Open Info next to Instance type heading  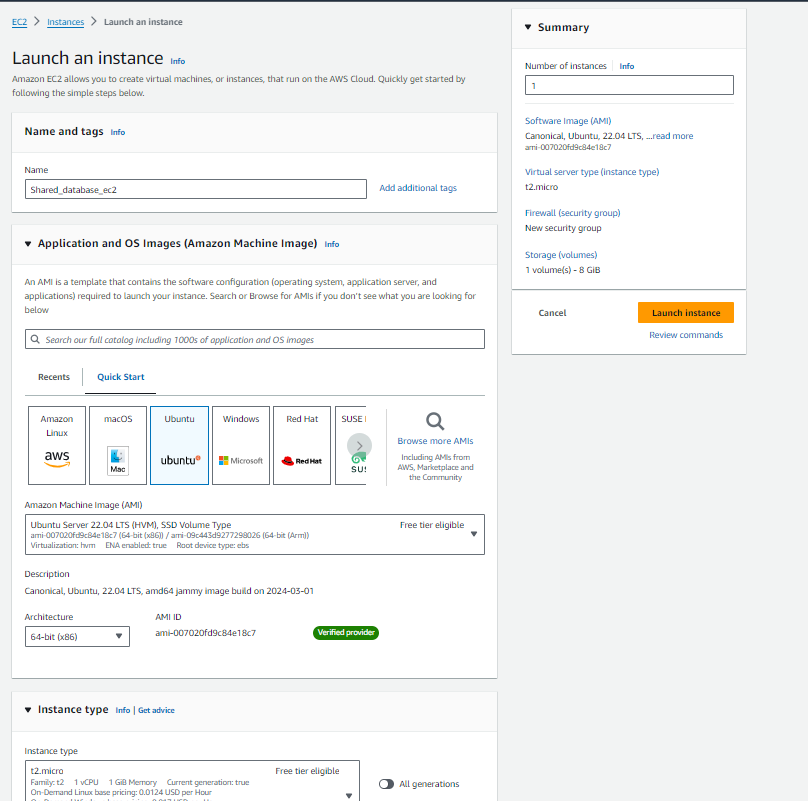point(123,710)
